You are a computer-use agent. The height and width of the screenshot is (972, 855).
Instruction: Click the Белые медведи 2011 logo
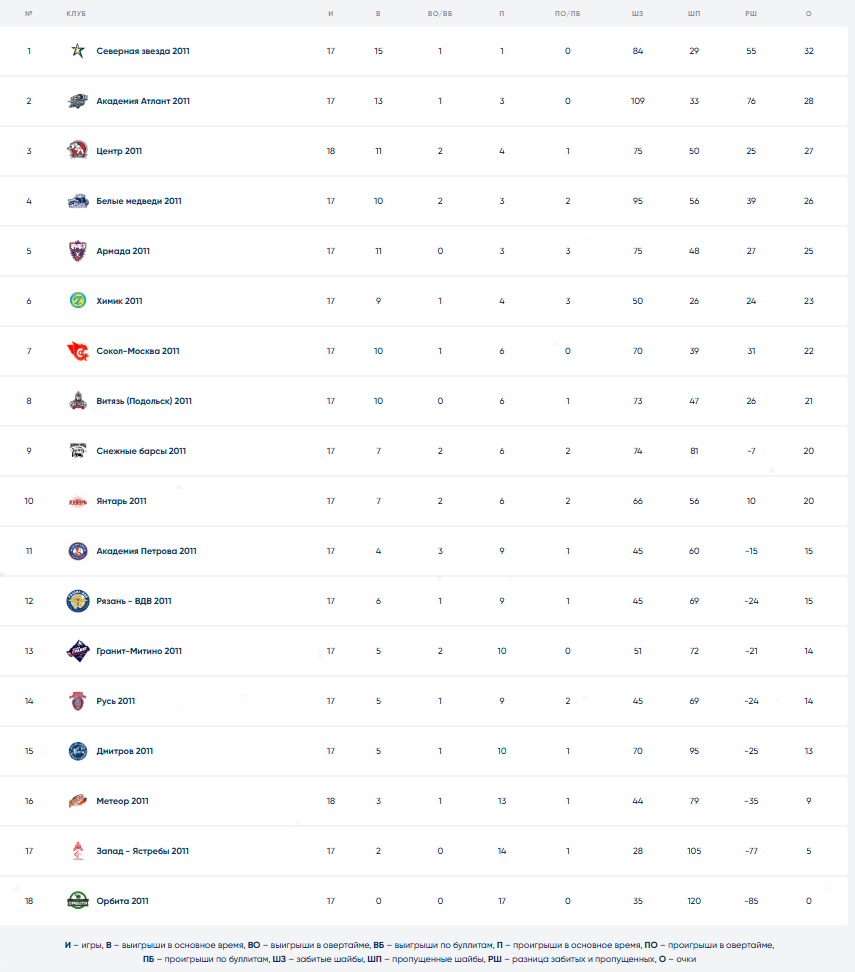(78, 201)
